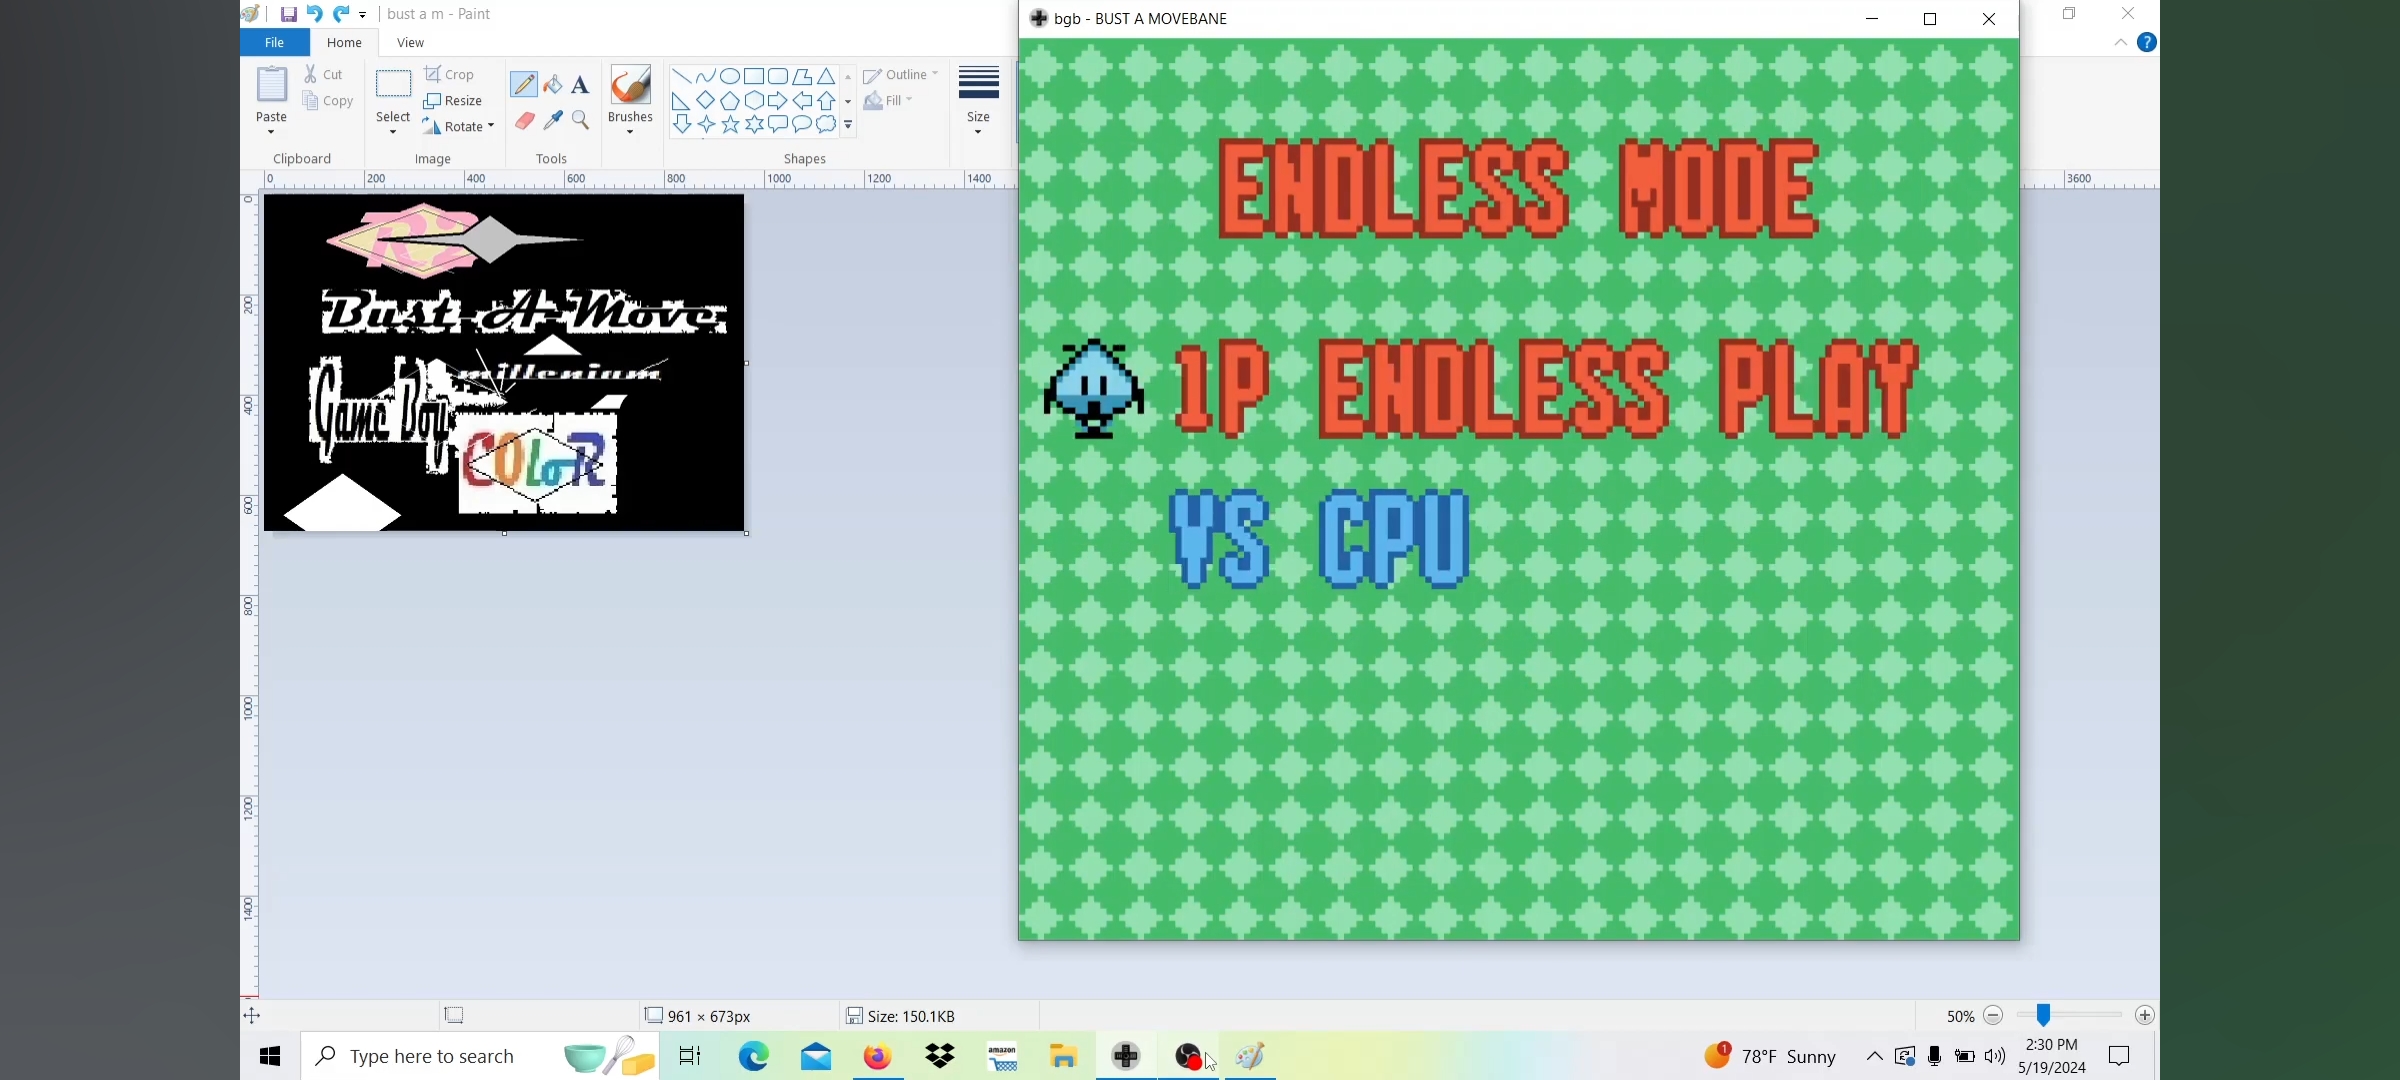Open the File menu
Viewport: 2400px width, 1080px height.
[274, 42]
